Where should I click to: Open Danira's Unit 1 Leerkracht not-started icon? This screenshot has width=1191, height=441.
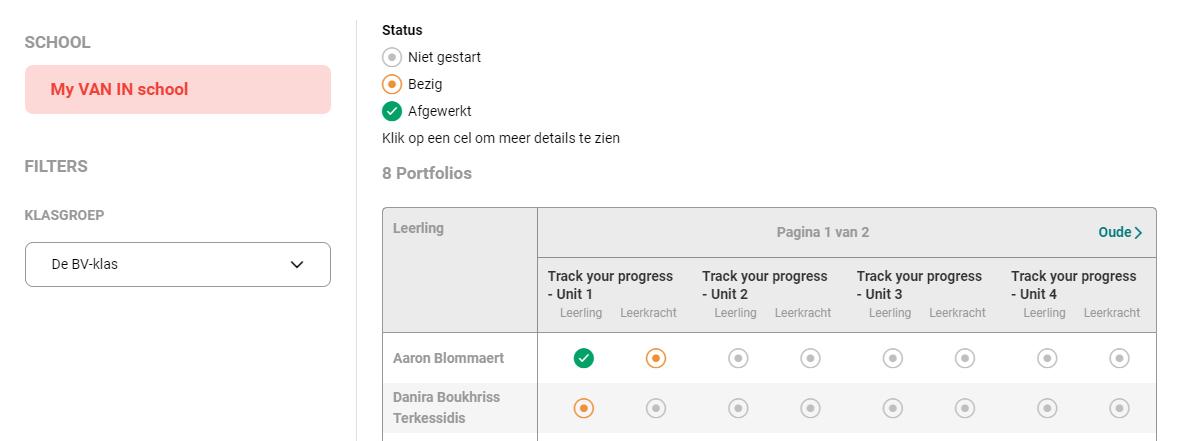click(x=656, y=408)
